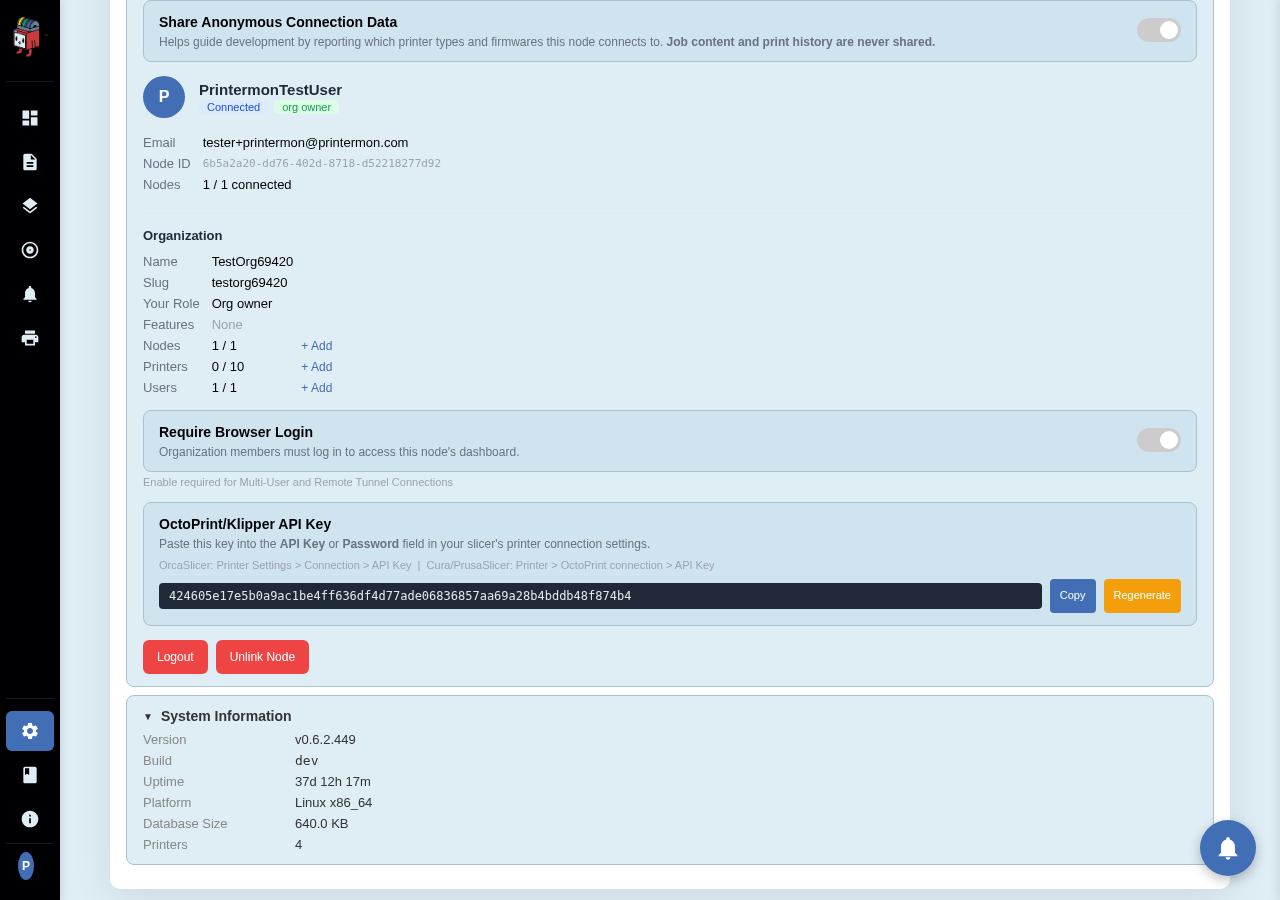
Task: Click the 1 / 1 connected nodes value
Action: pyautogui.click(x=247, y=185)
